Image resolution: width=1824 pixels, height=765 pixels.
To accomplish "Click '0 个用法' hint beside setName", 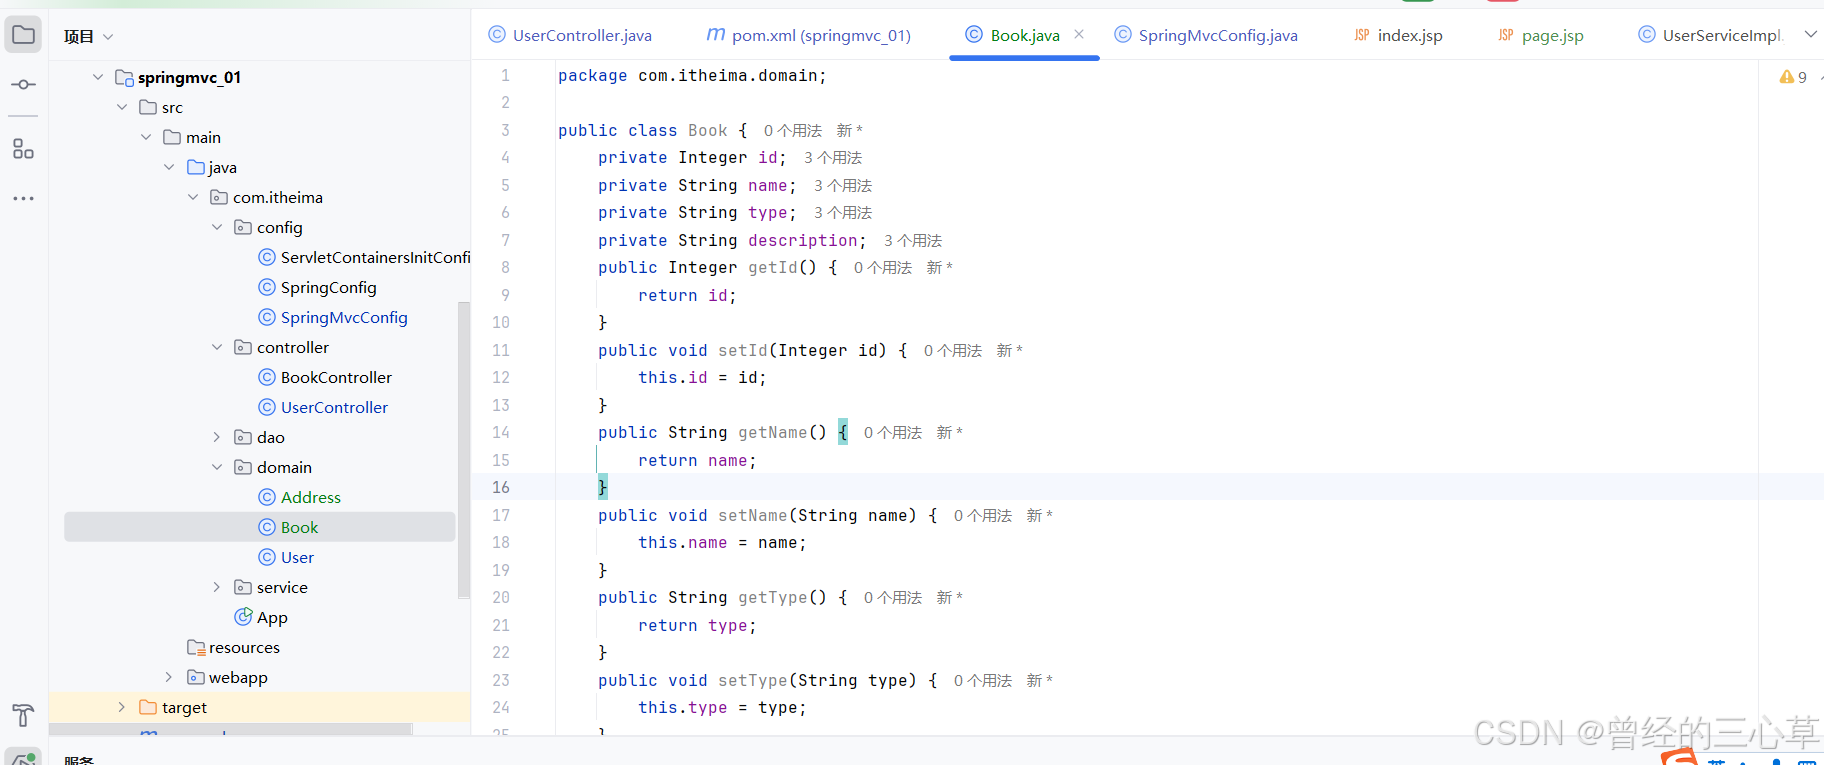I will click(x=982, y=516).
